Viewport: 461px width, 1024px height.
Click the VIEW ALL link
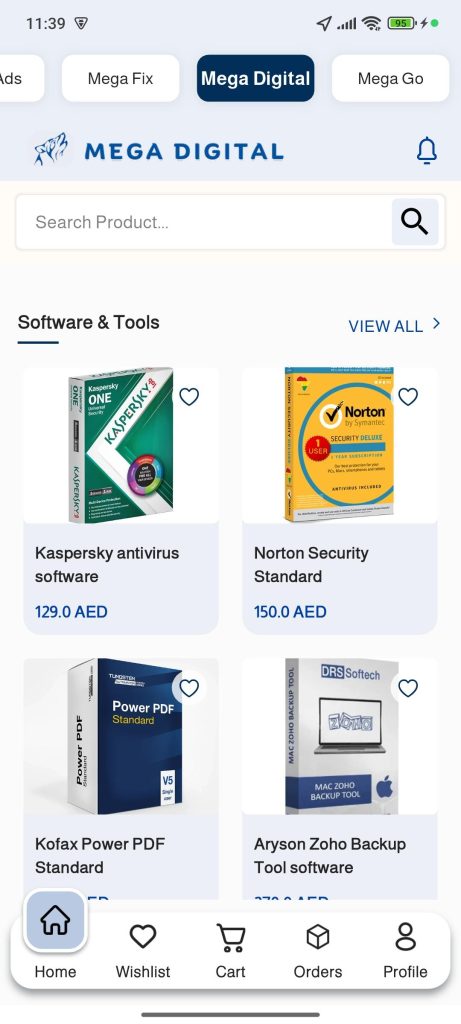[385, 326]
